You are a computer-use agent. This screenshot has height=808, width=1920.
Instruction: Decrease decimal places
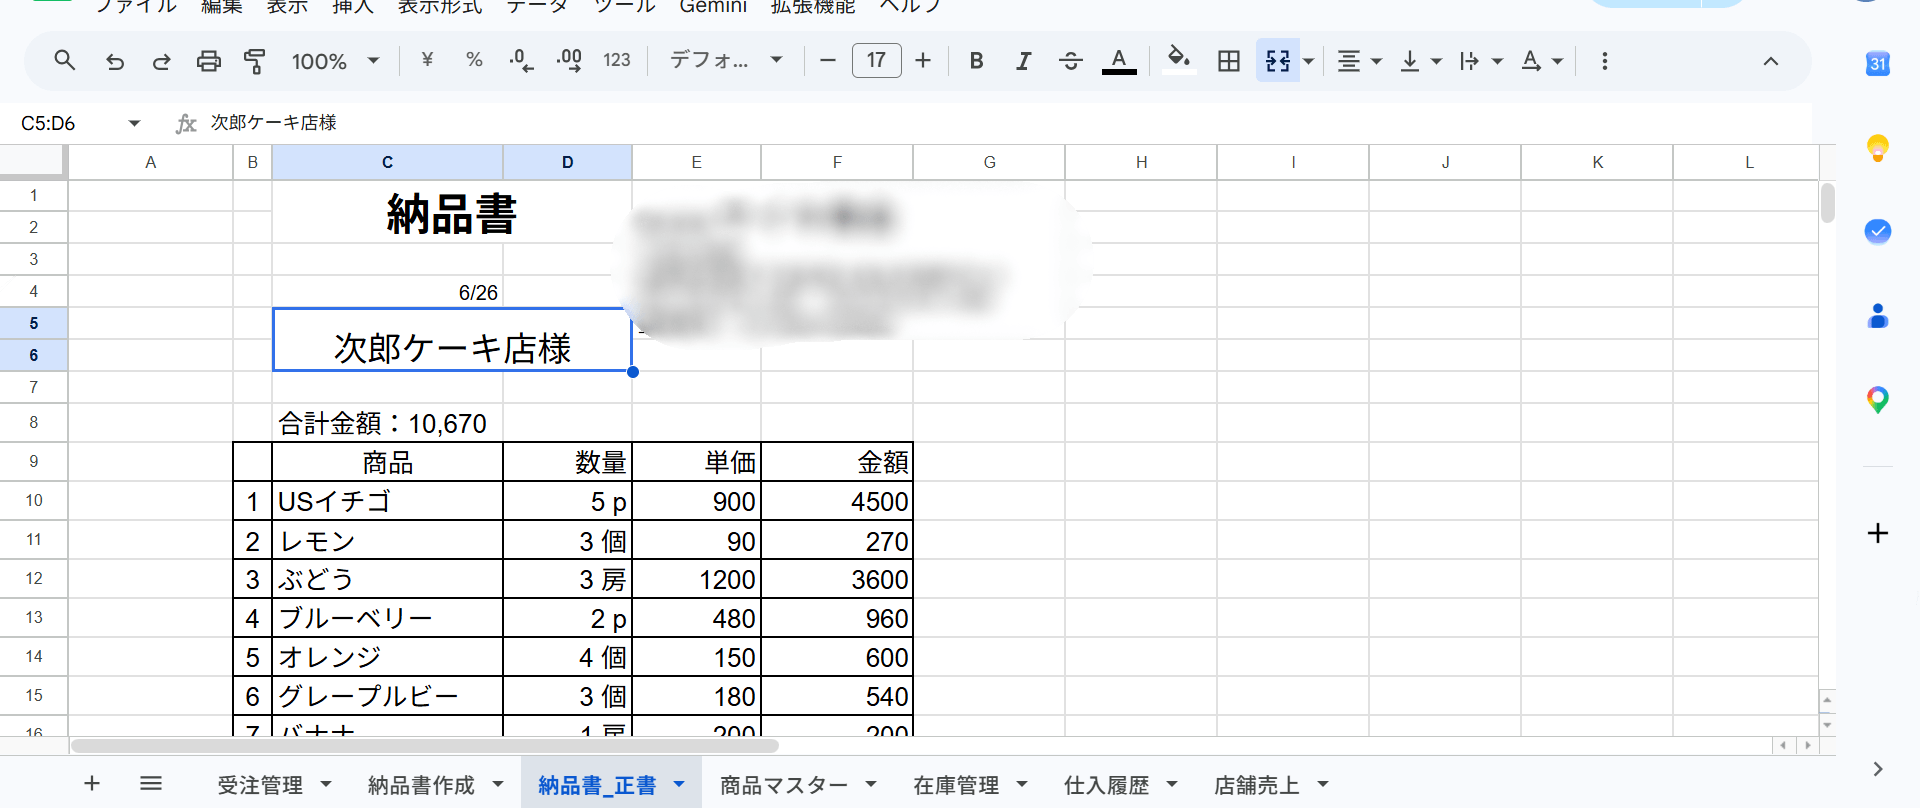pyautogui.click(x=521, y=60)
